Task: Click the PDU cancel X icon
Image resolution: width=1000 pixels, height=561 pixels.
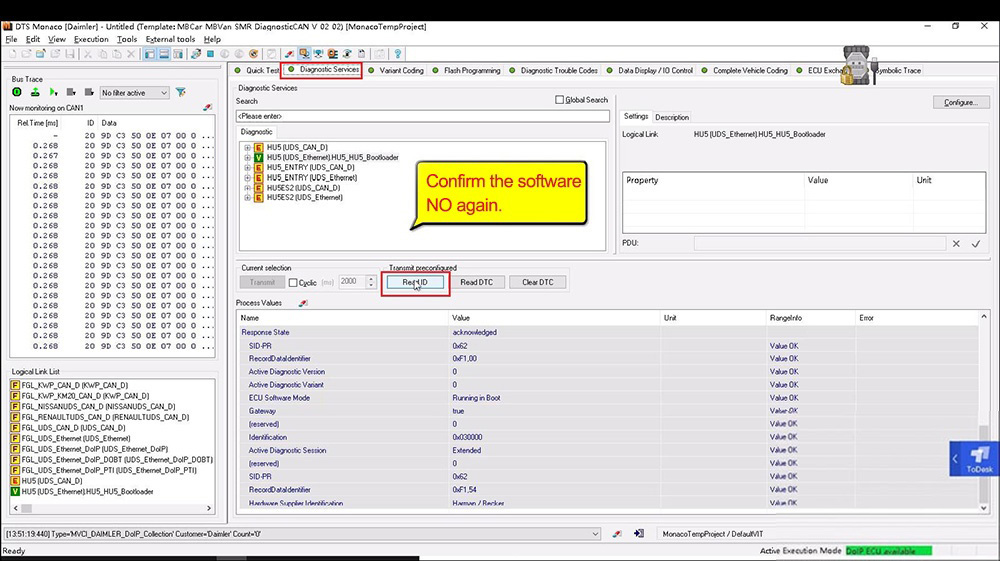Action: 956,244
